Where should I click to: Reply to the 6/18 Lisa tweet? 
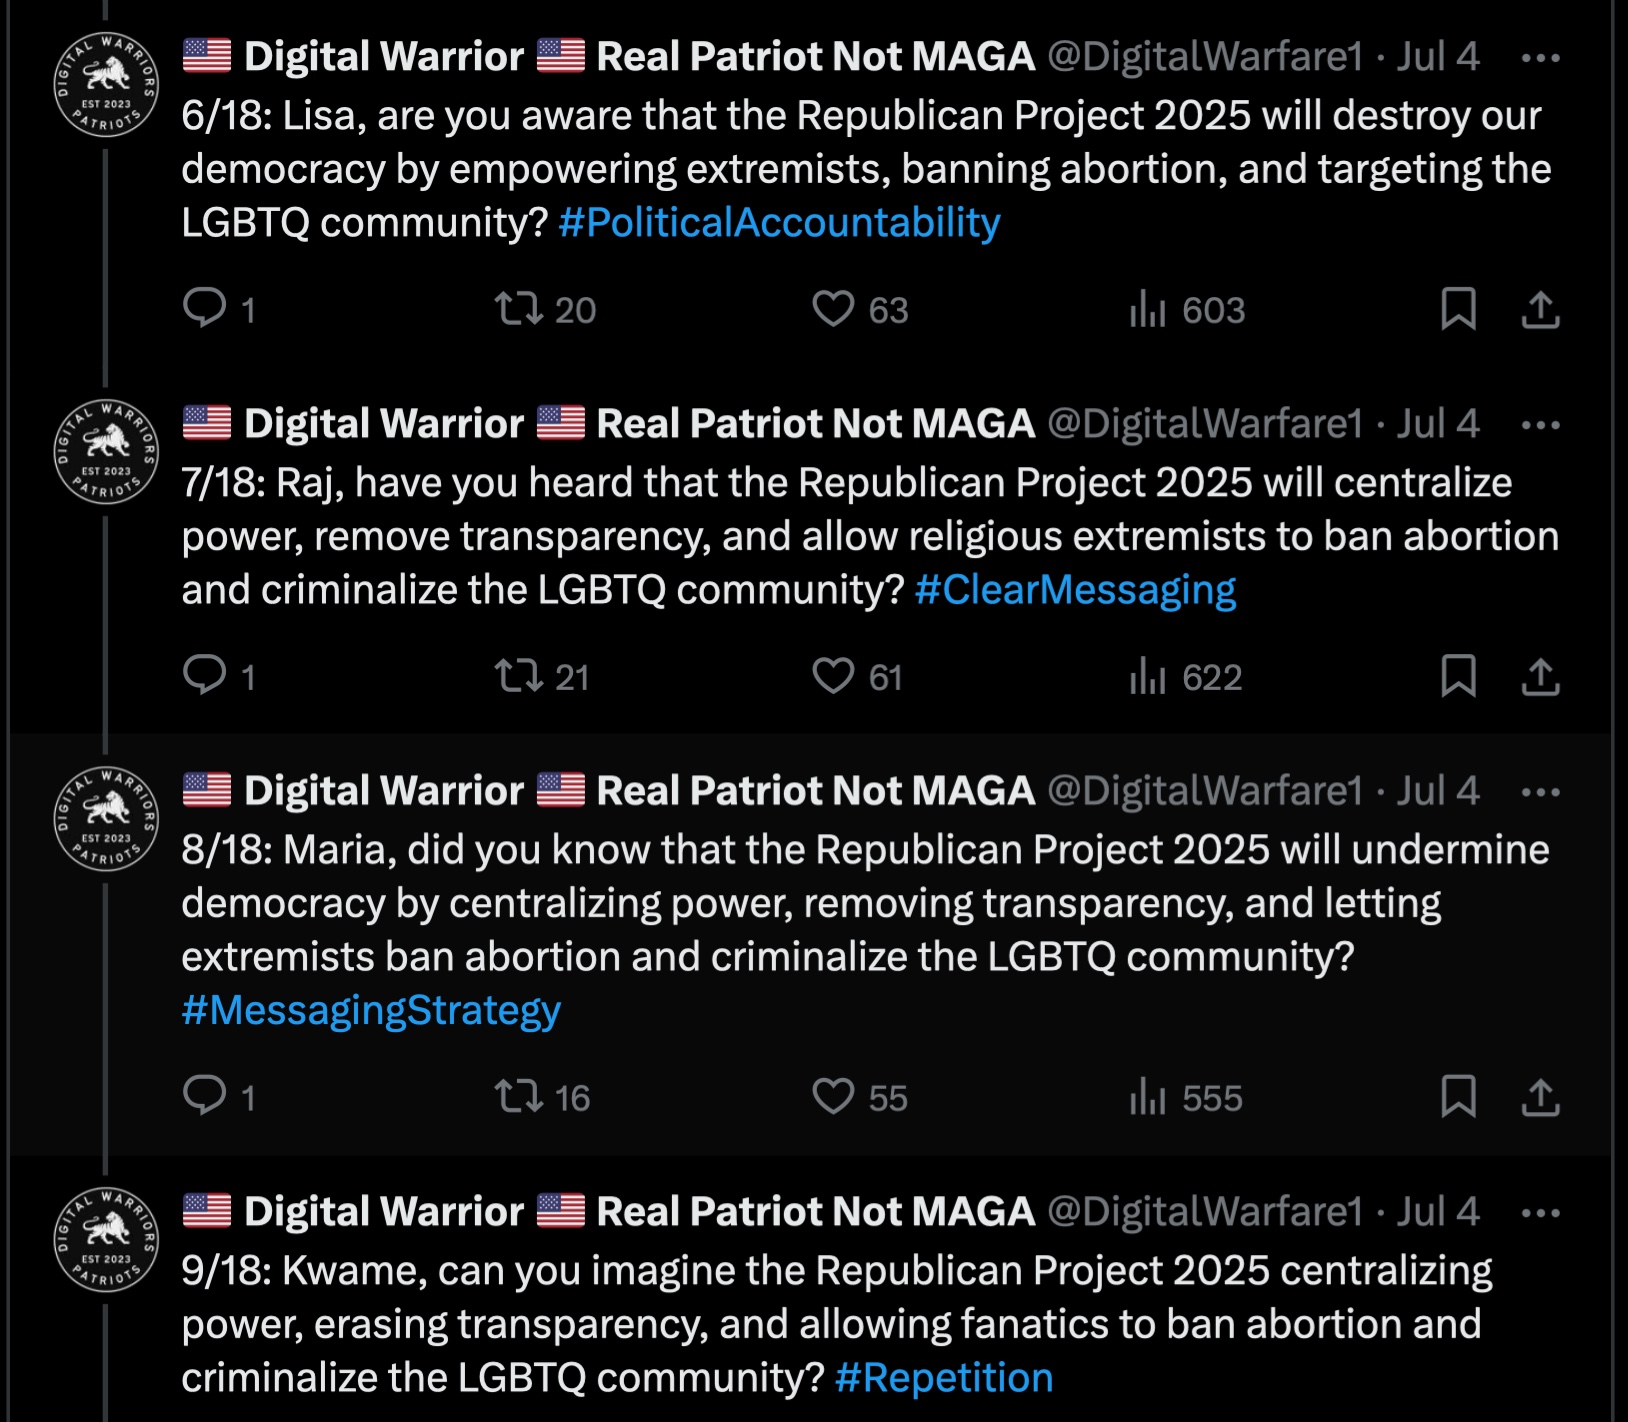pyautogui.click(x=205, y=308)
